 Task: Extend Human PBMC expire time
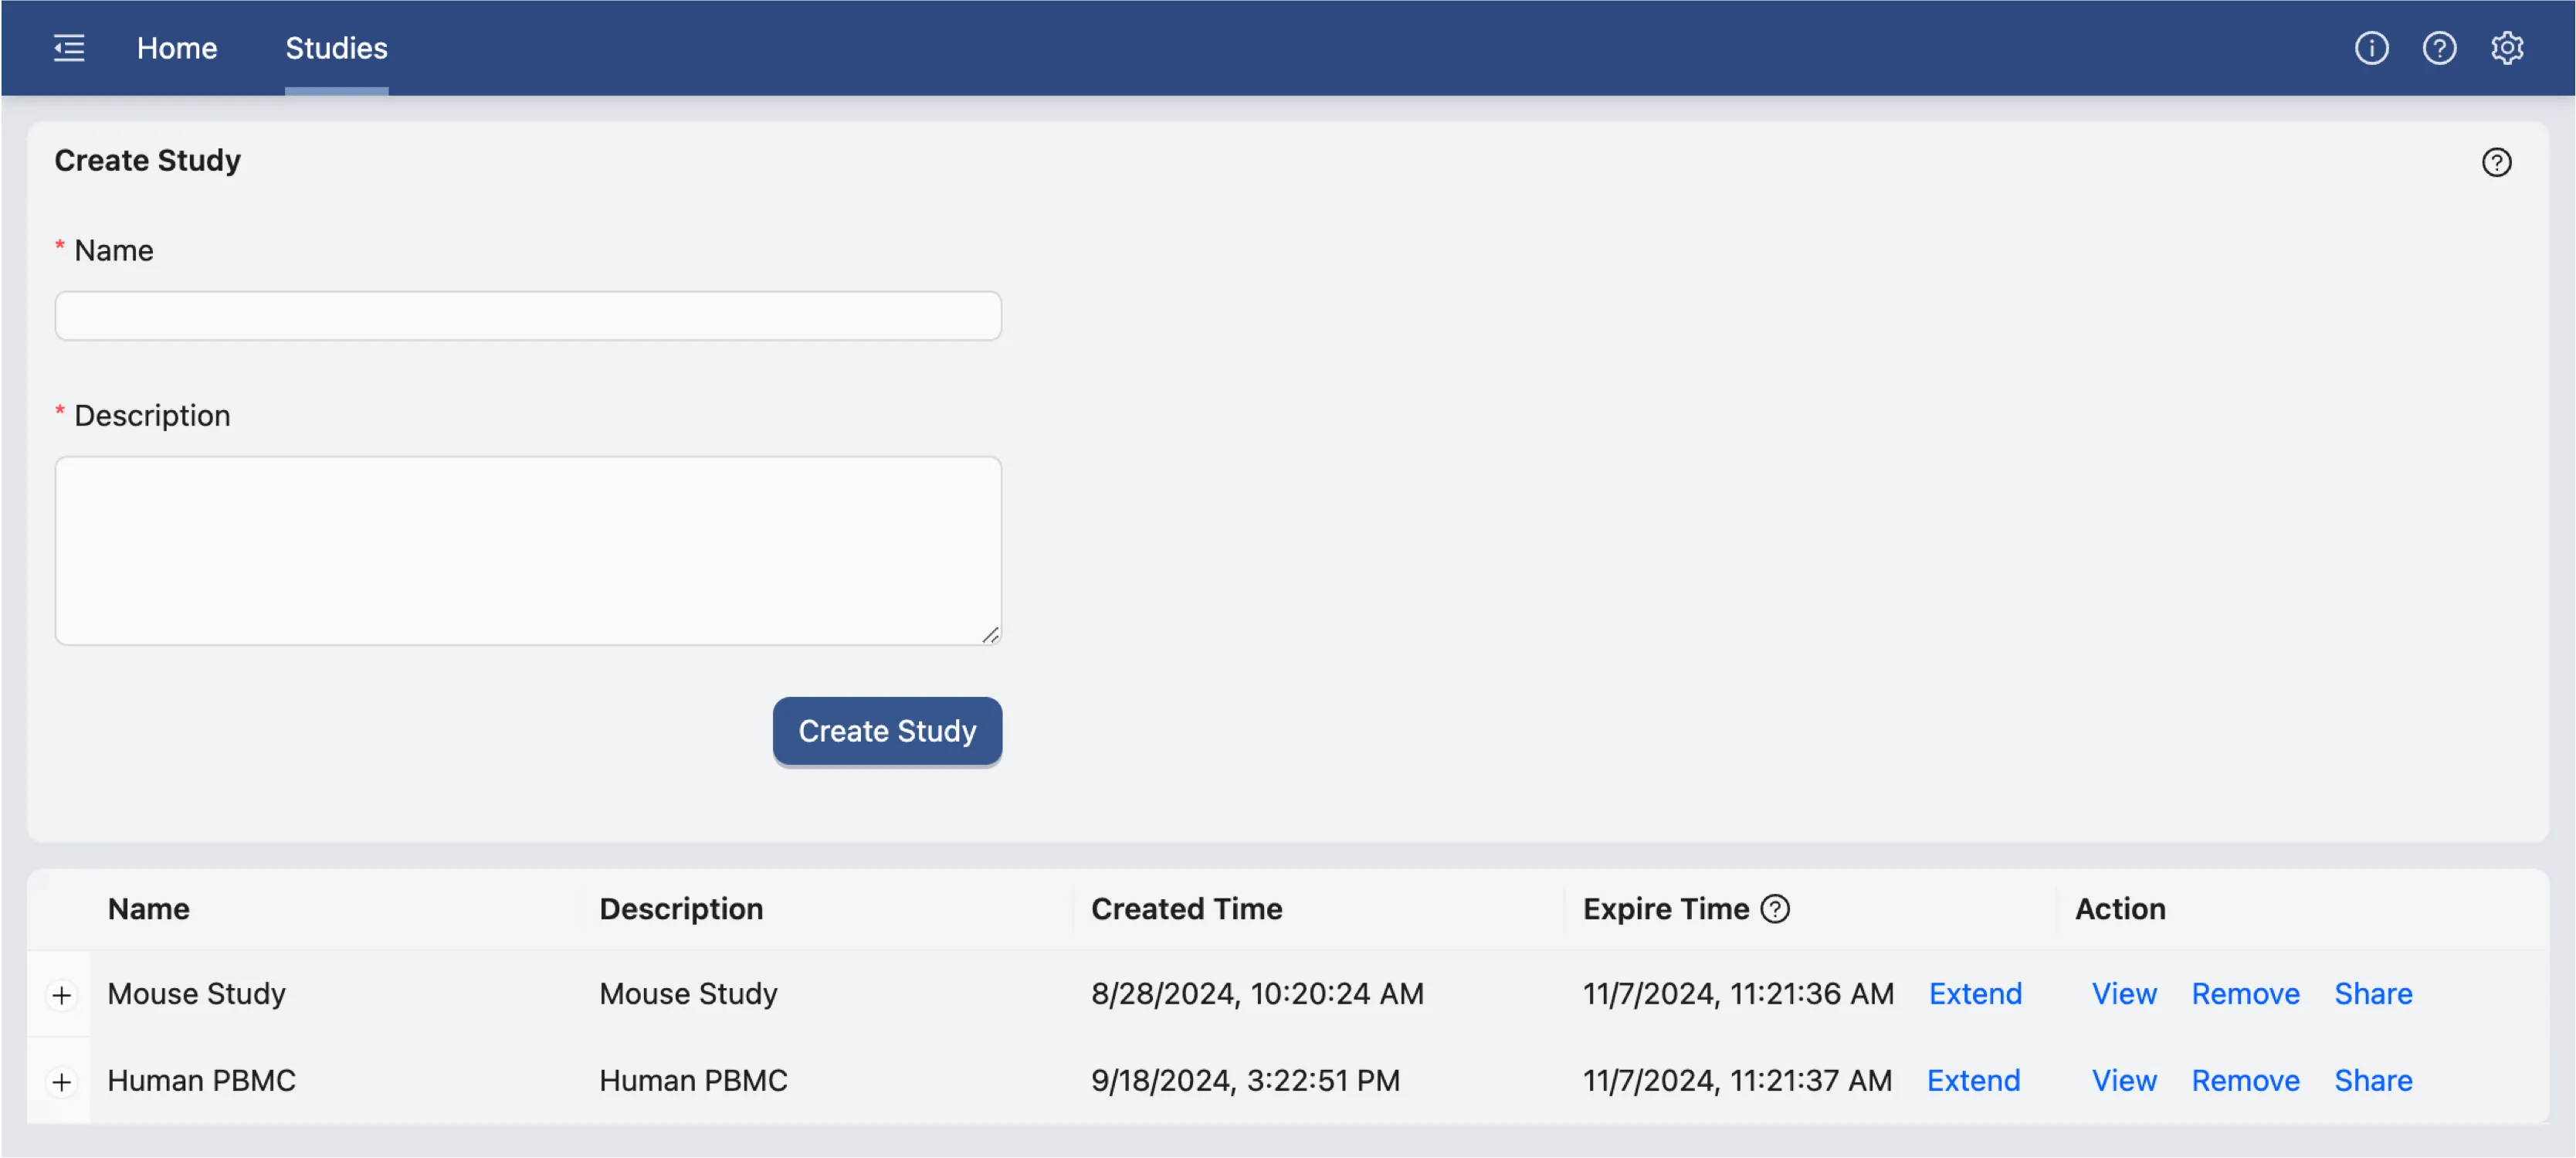coord(1973,1081)
